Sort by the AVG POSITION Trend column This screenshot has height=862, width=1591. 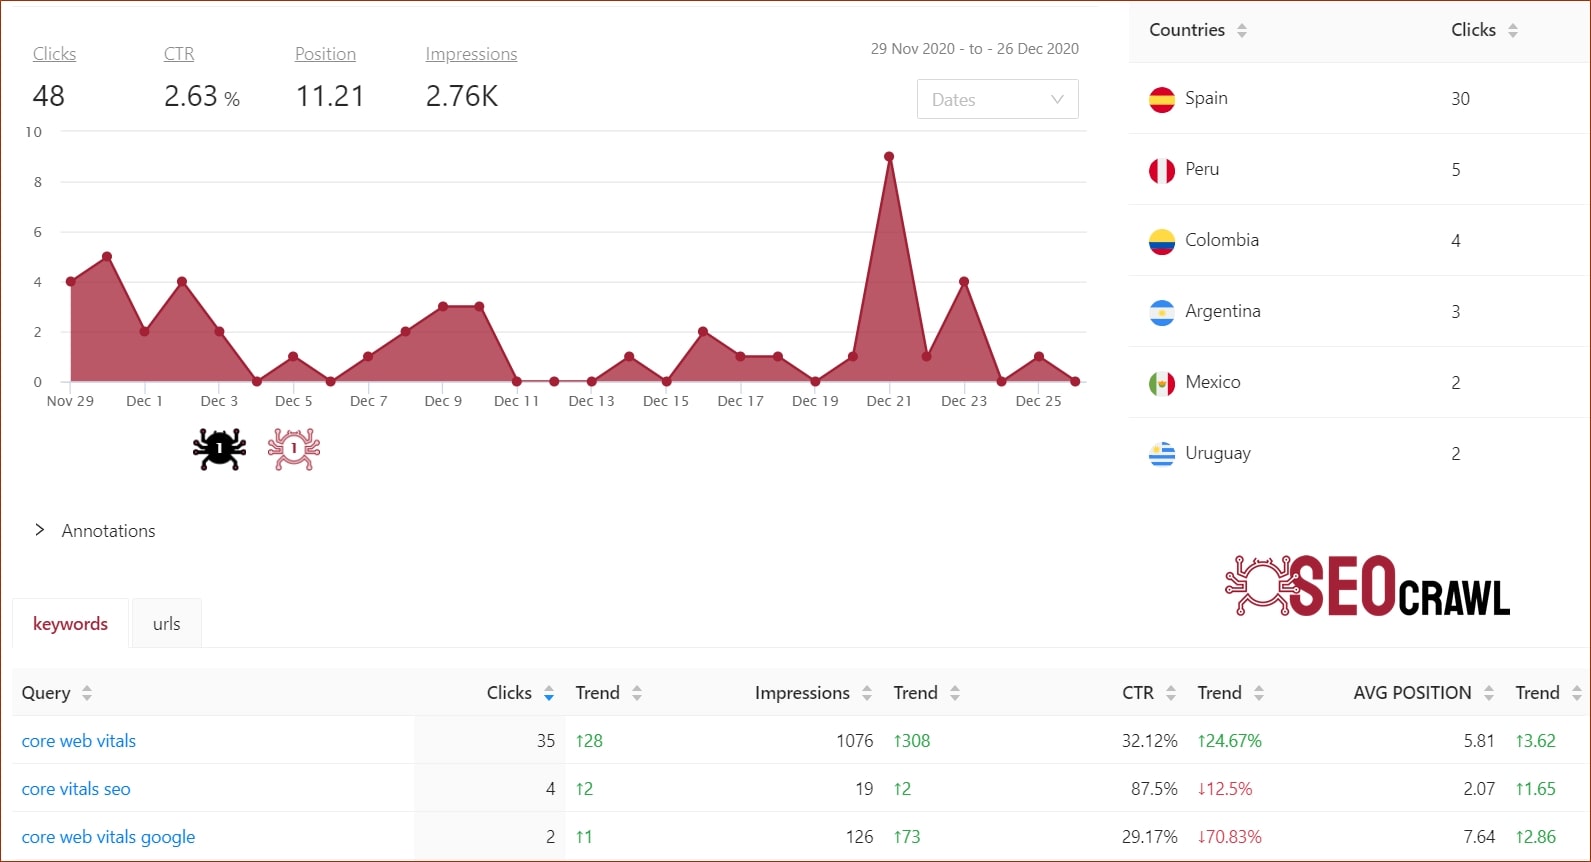[x=1576, y=693]
